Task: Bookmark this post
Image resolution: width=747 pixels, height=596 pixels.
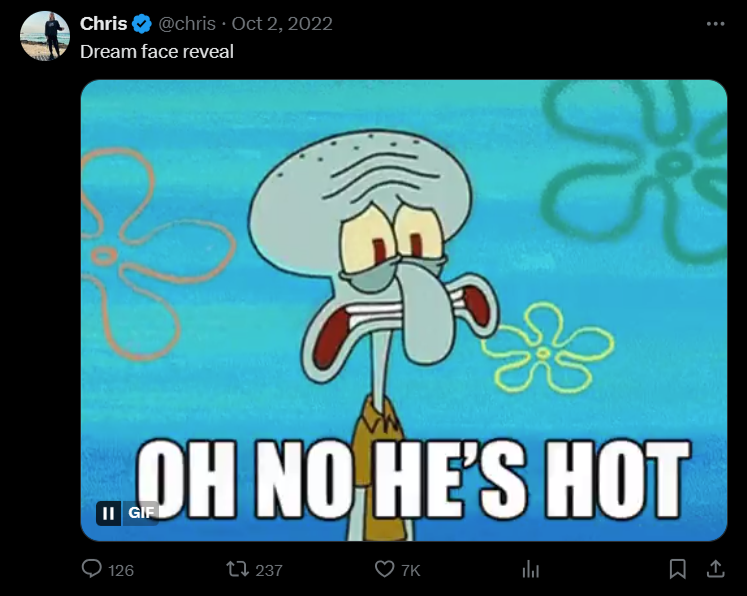Action: pos(677,569)
